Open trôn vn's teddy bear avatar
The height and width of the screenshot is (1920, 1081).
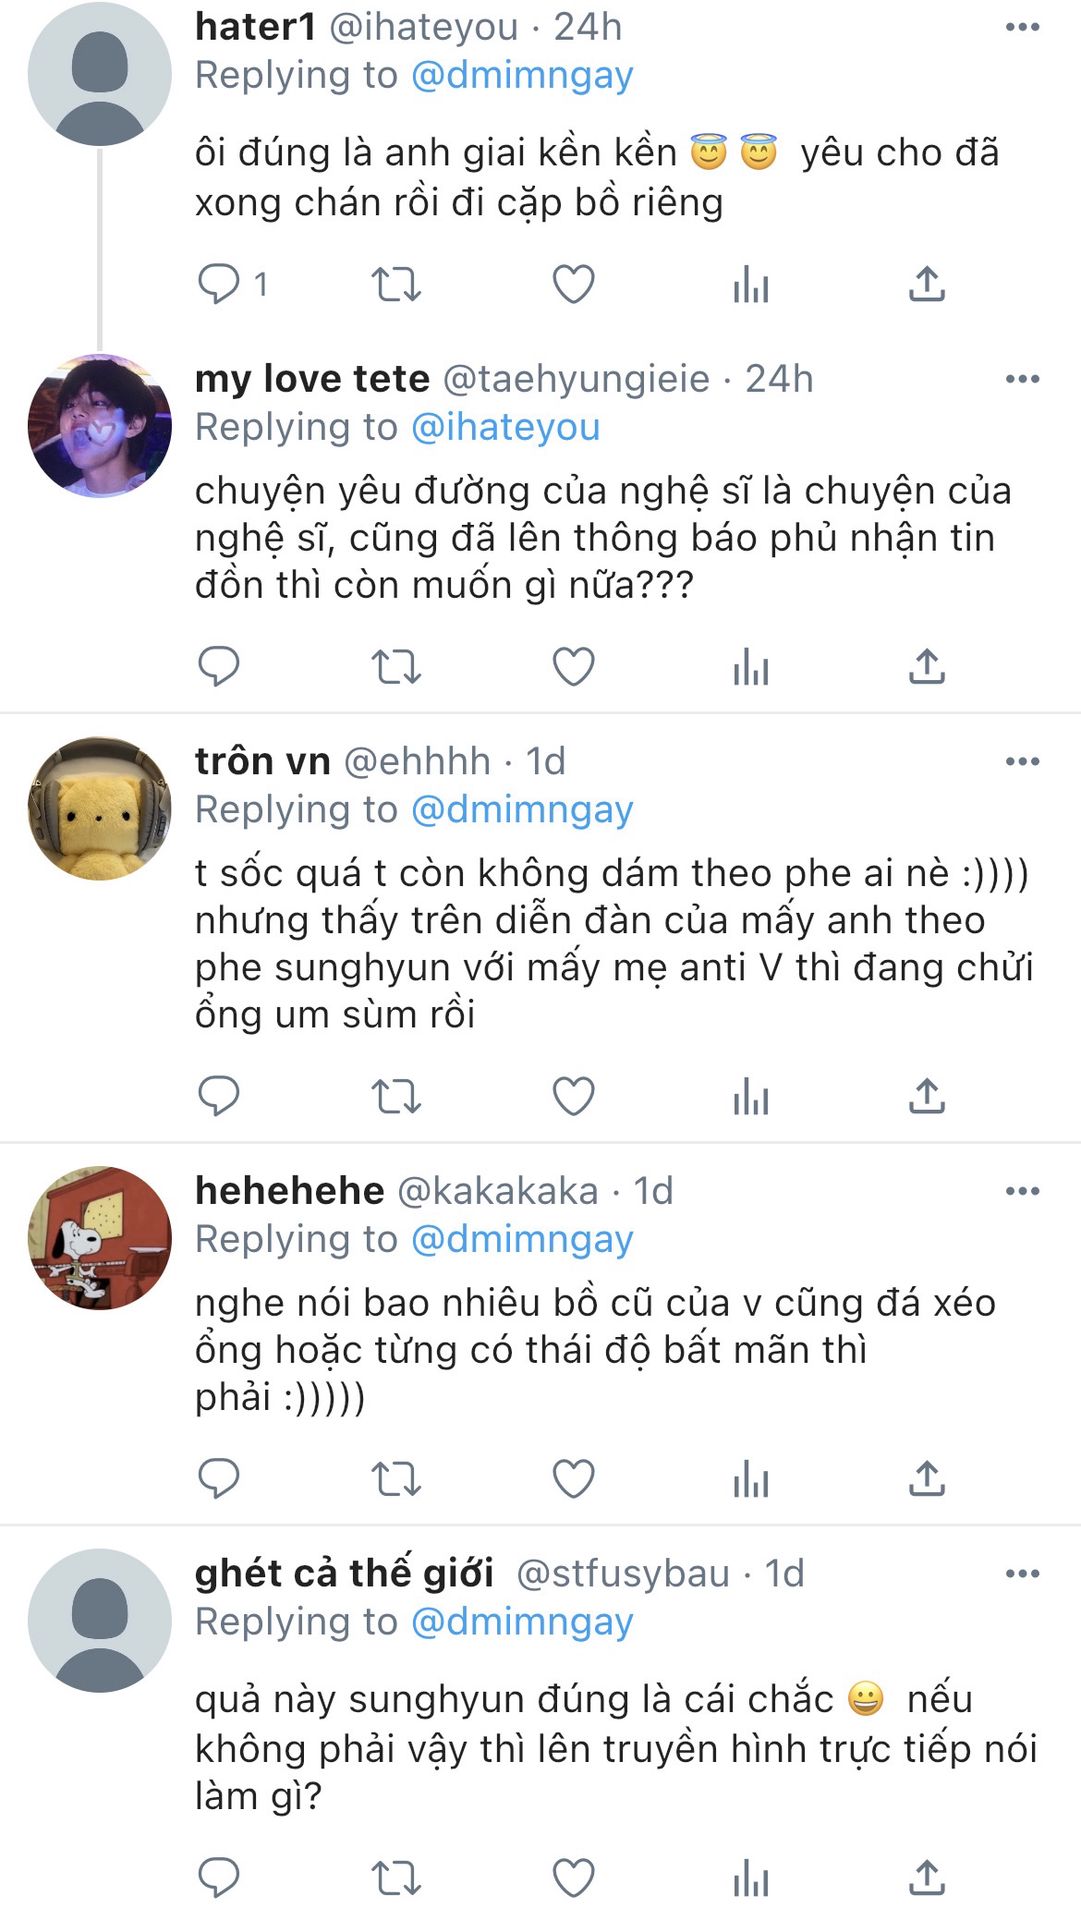click(99, 809)
